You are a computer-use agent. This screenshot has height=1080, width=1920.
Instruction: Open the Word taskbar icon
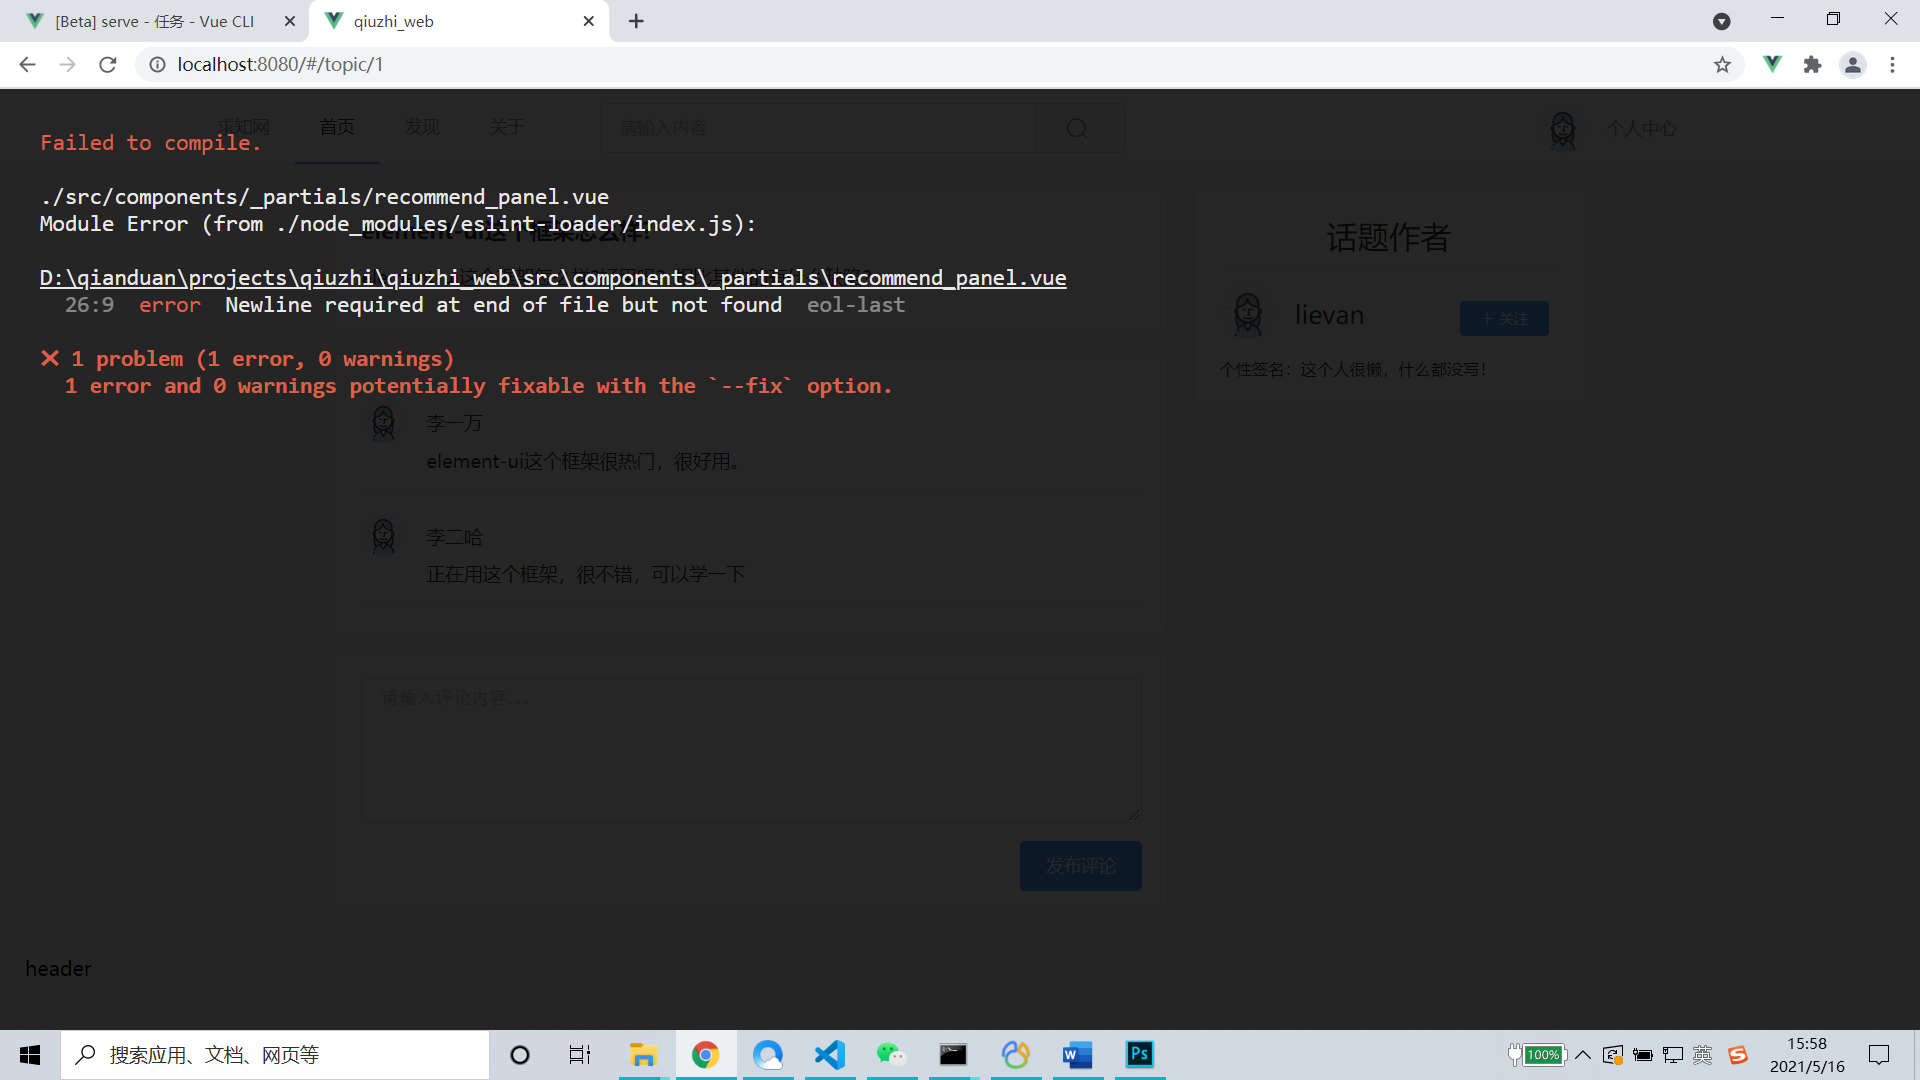1077,1055
